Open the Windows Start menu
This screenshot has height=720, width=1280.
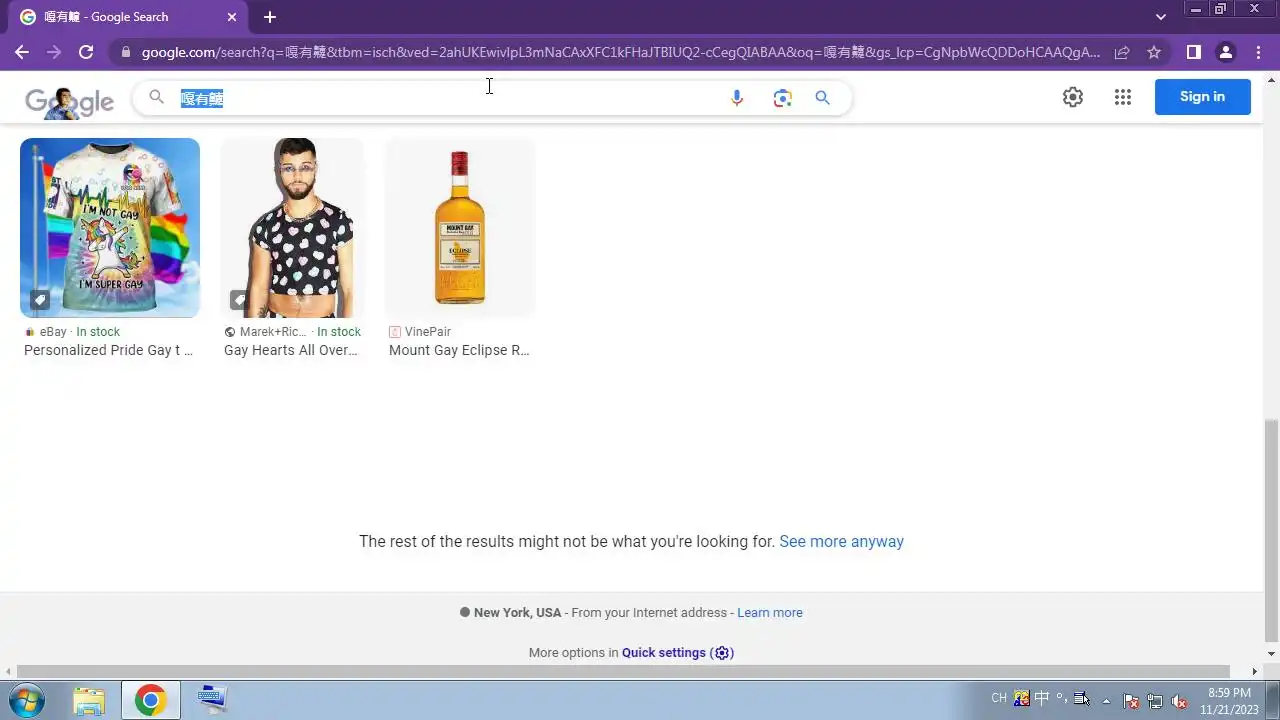tap(25, 700)
